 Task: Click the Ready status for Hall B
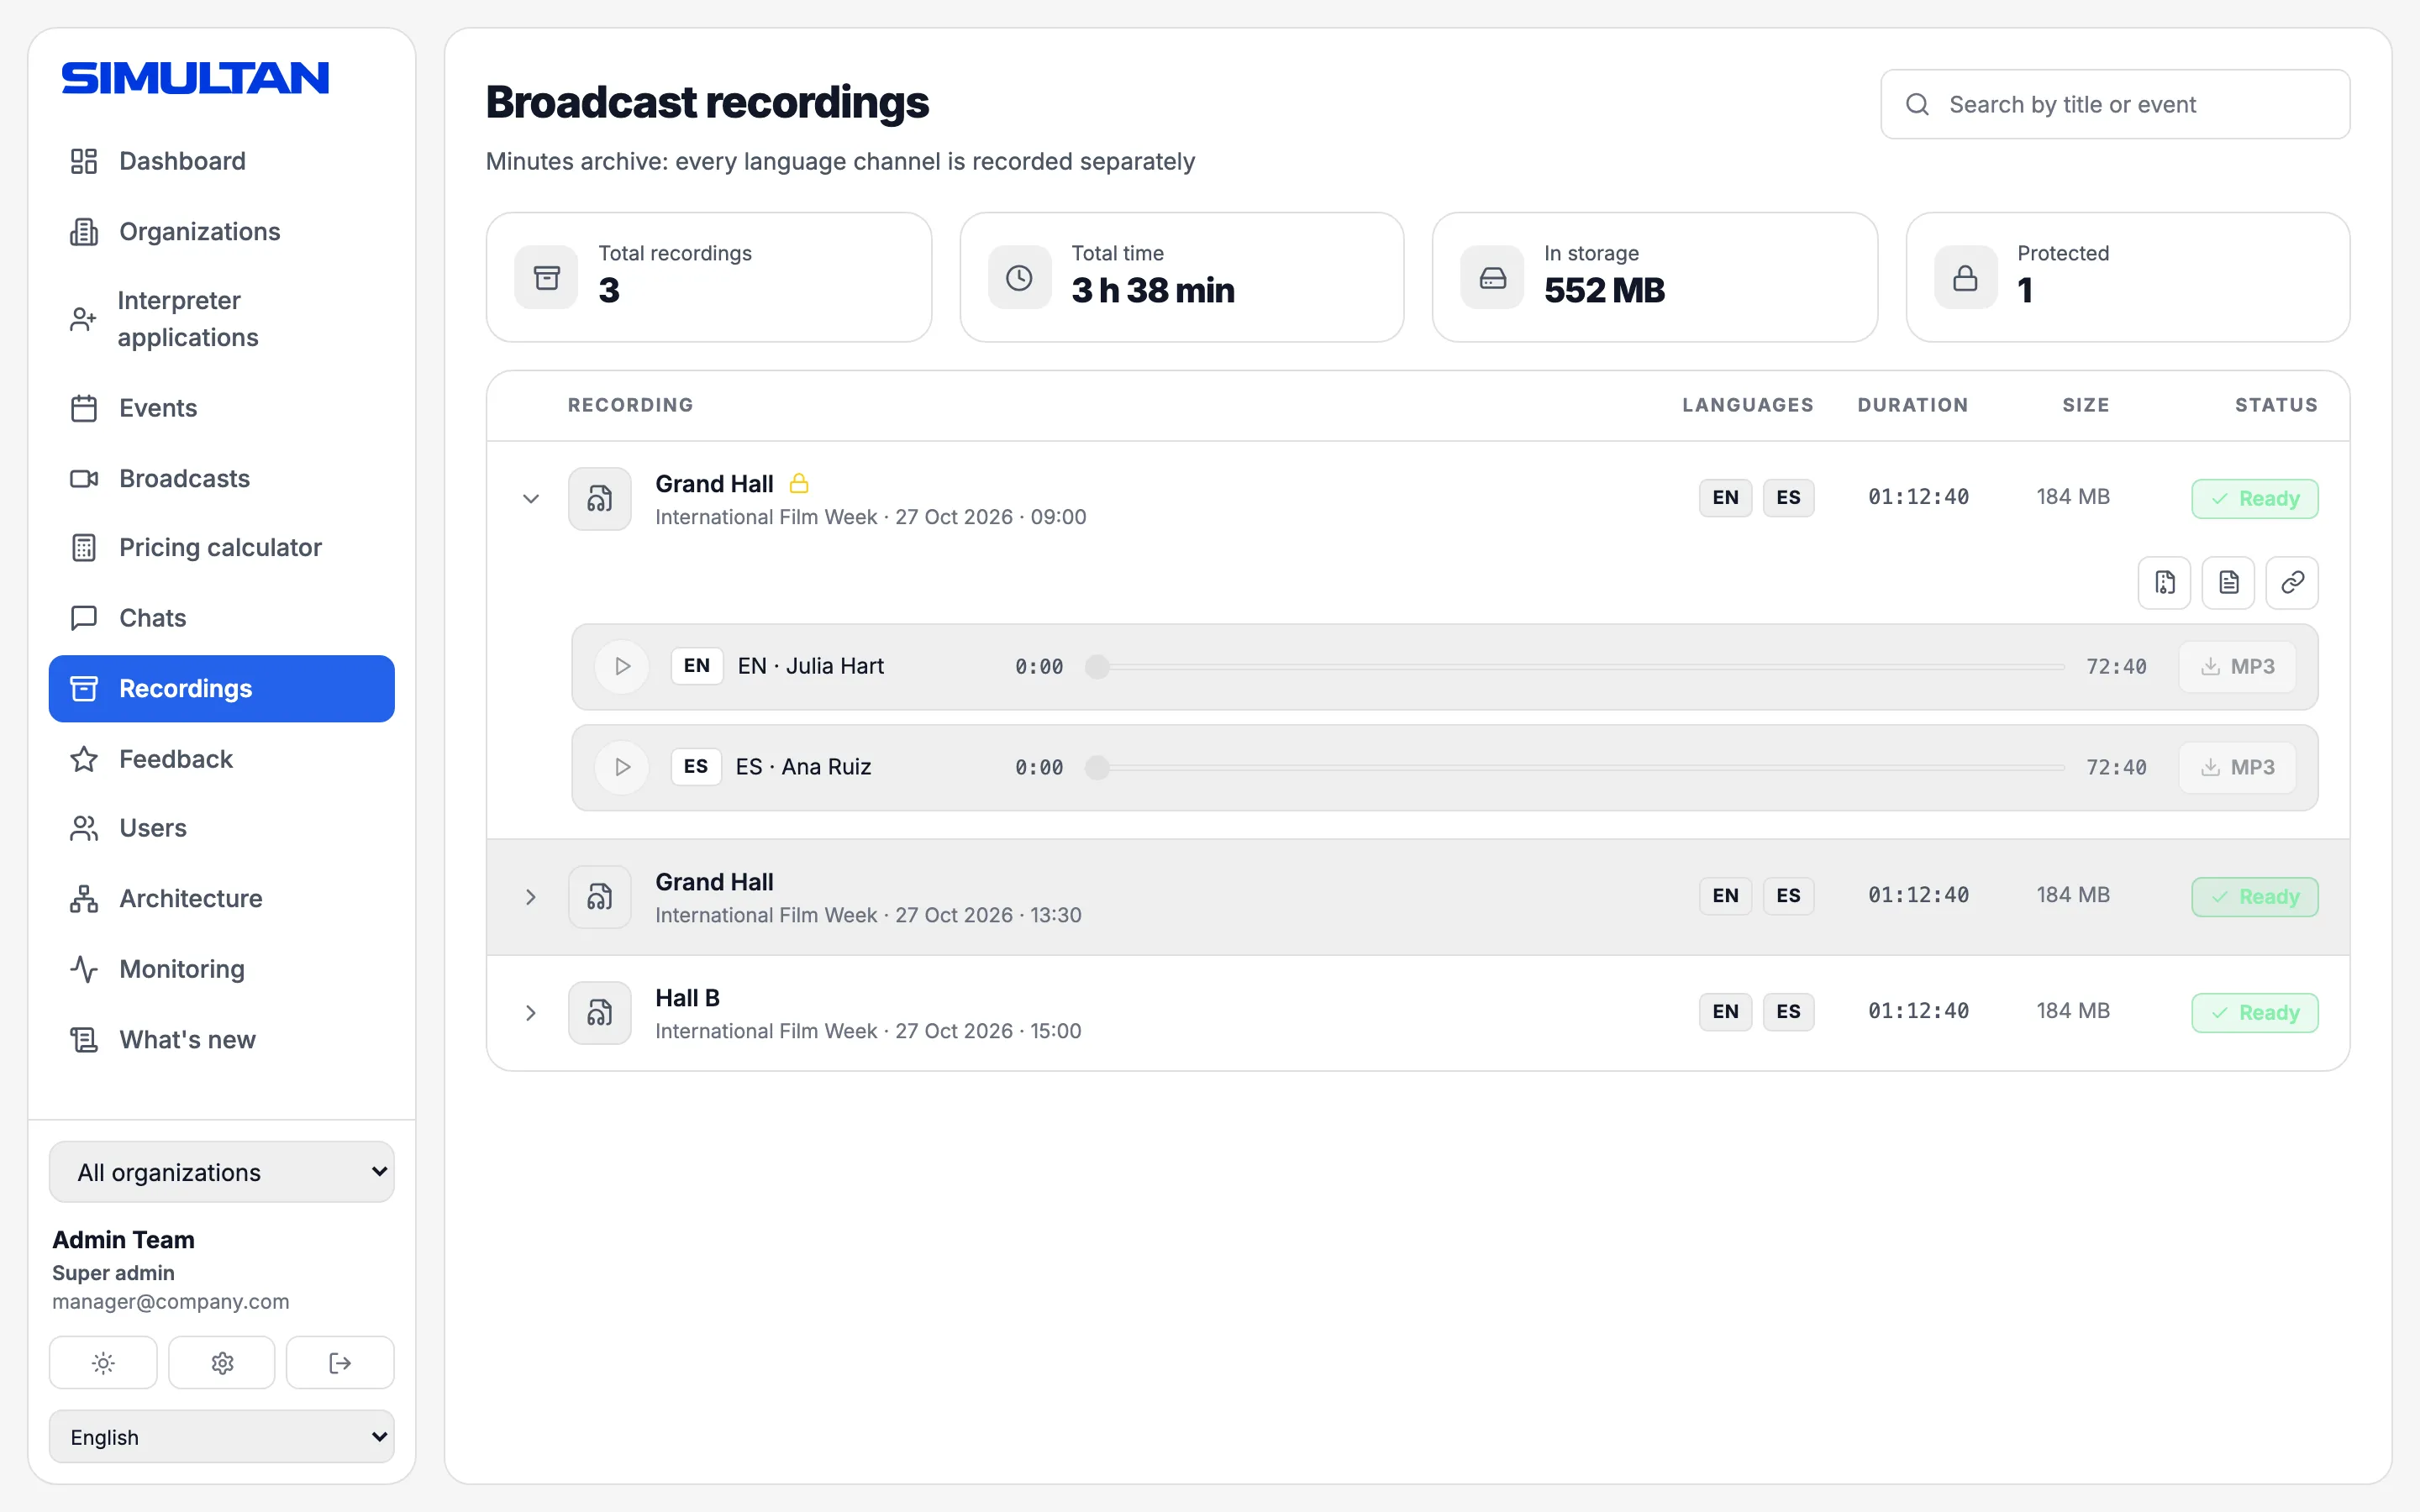[2255, 1013]
